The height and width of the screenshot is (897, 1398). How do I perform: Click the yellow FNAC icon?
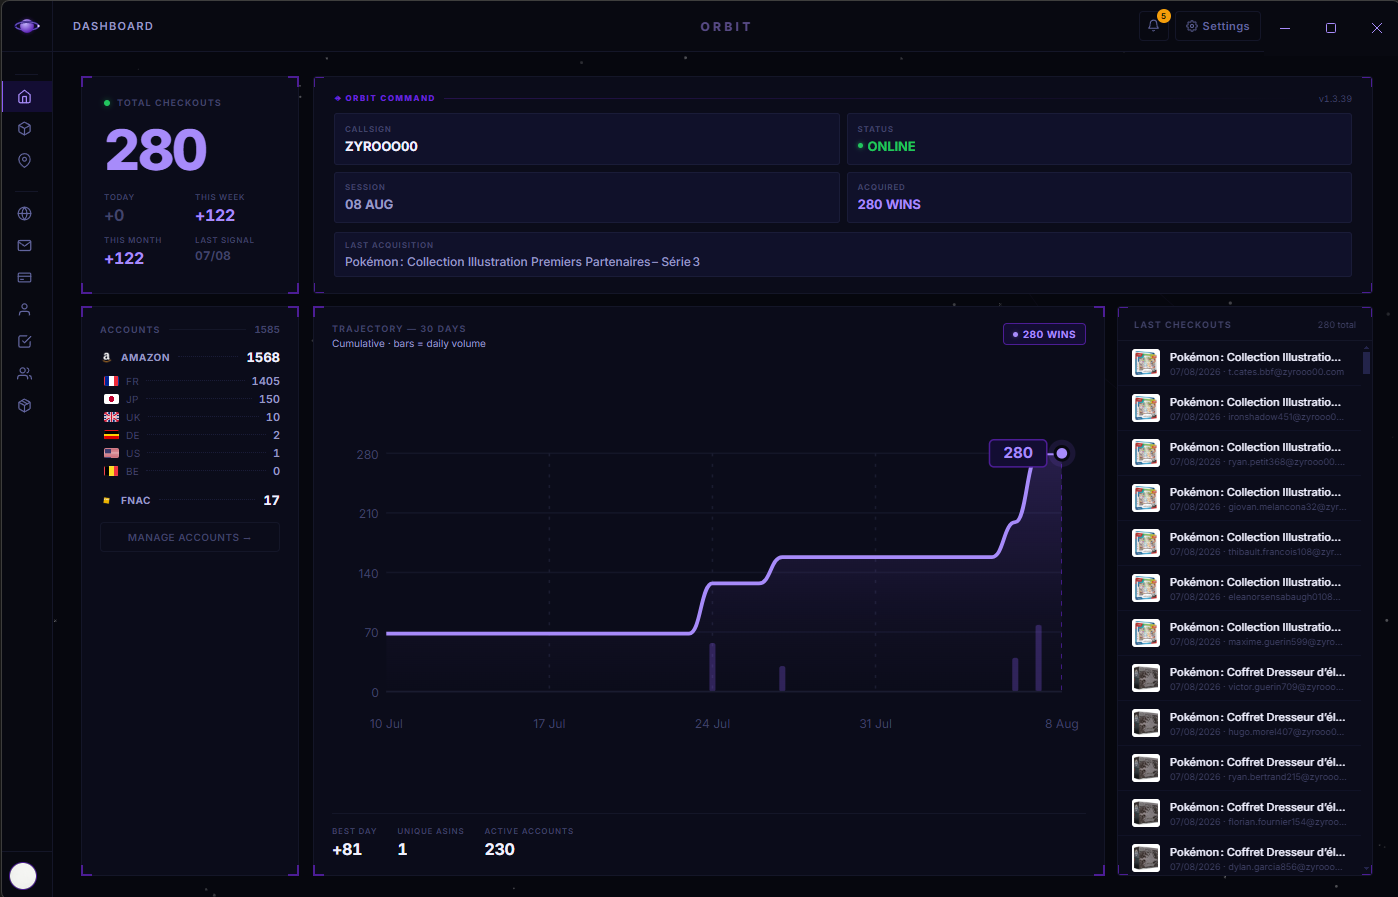click(107, 500)
